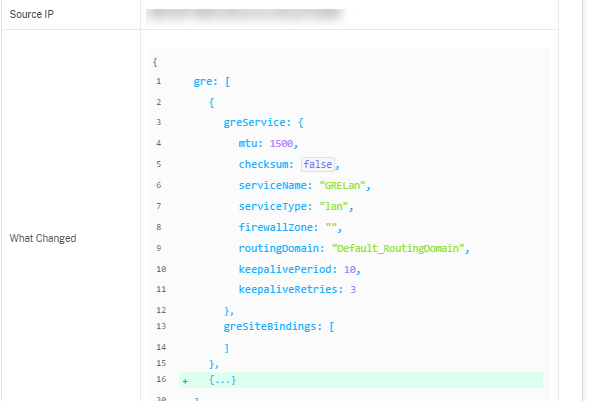Select the keepaliveRetries value 3

click(x=353, y=289)
